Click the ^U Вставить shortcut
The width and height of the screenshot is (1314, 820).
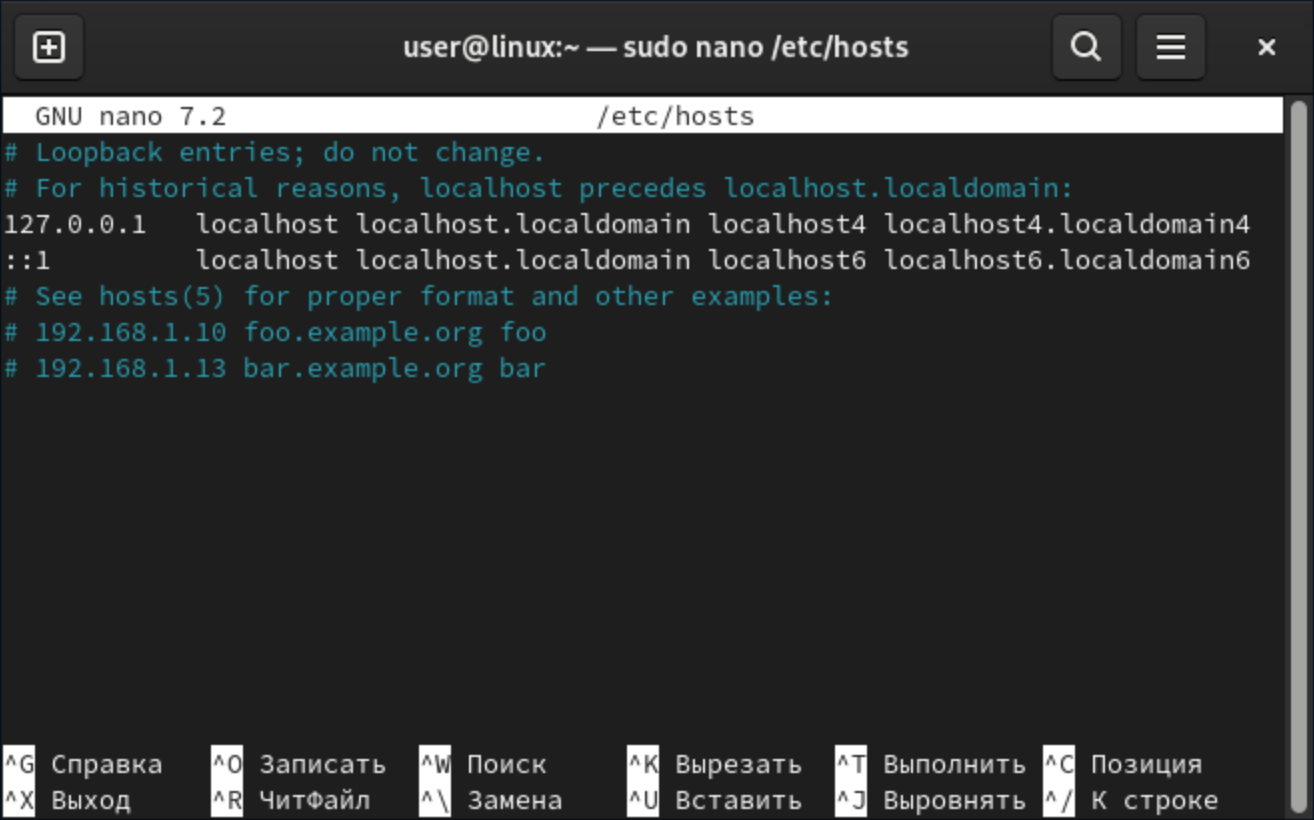(715, 801)
